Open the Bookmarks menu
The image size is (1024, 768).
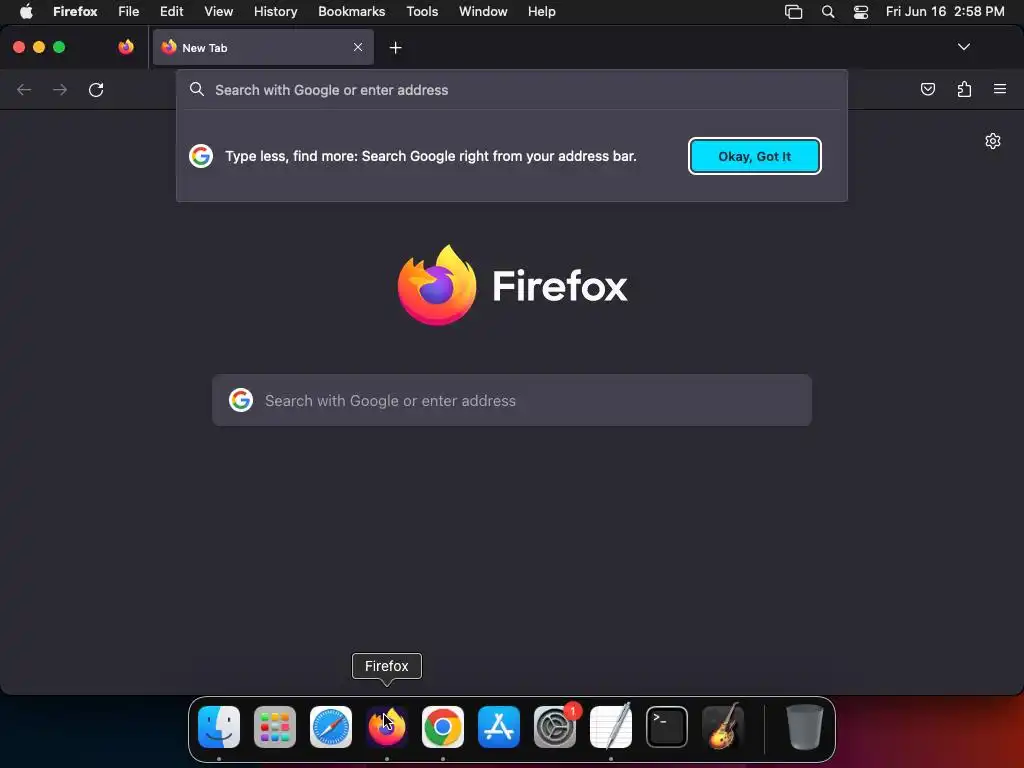351,12
